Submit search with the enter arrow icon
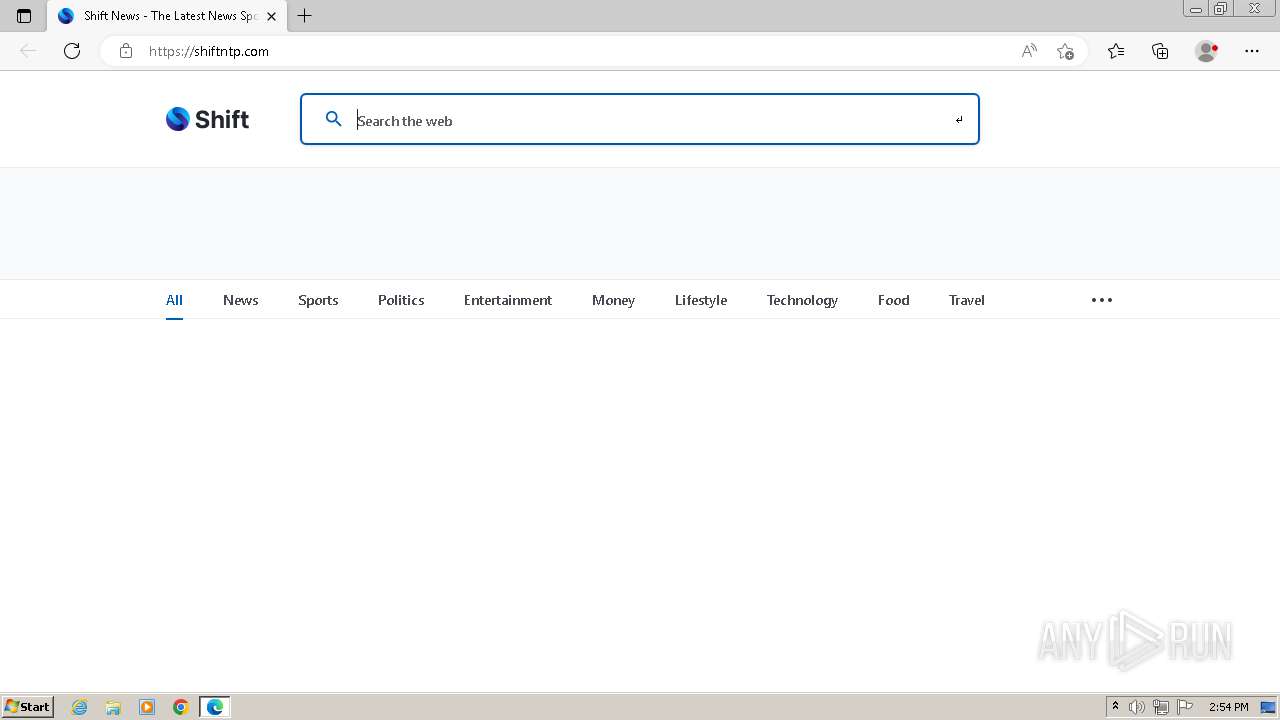 click(x=959, y=120)
